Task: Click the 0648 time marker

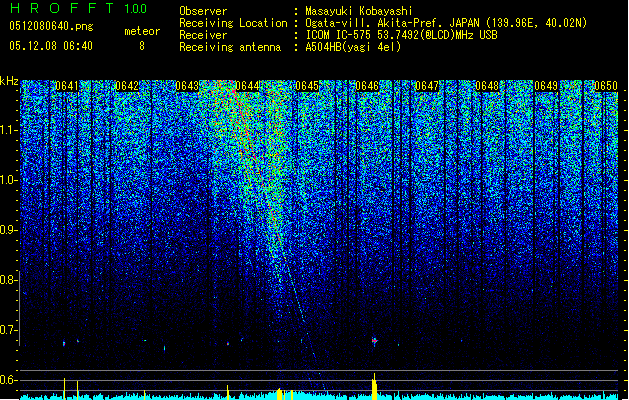Action: (x=487, y=86)
